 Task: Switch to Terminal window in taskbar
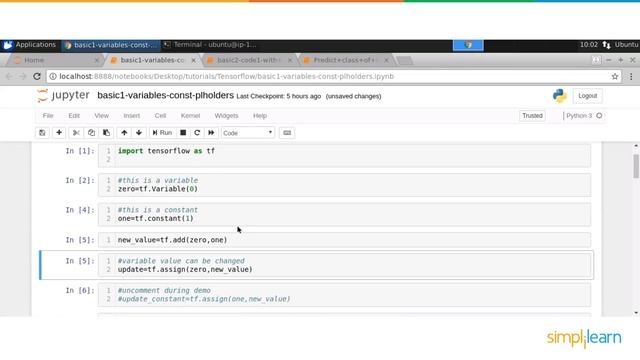(210, 45)
